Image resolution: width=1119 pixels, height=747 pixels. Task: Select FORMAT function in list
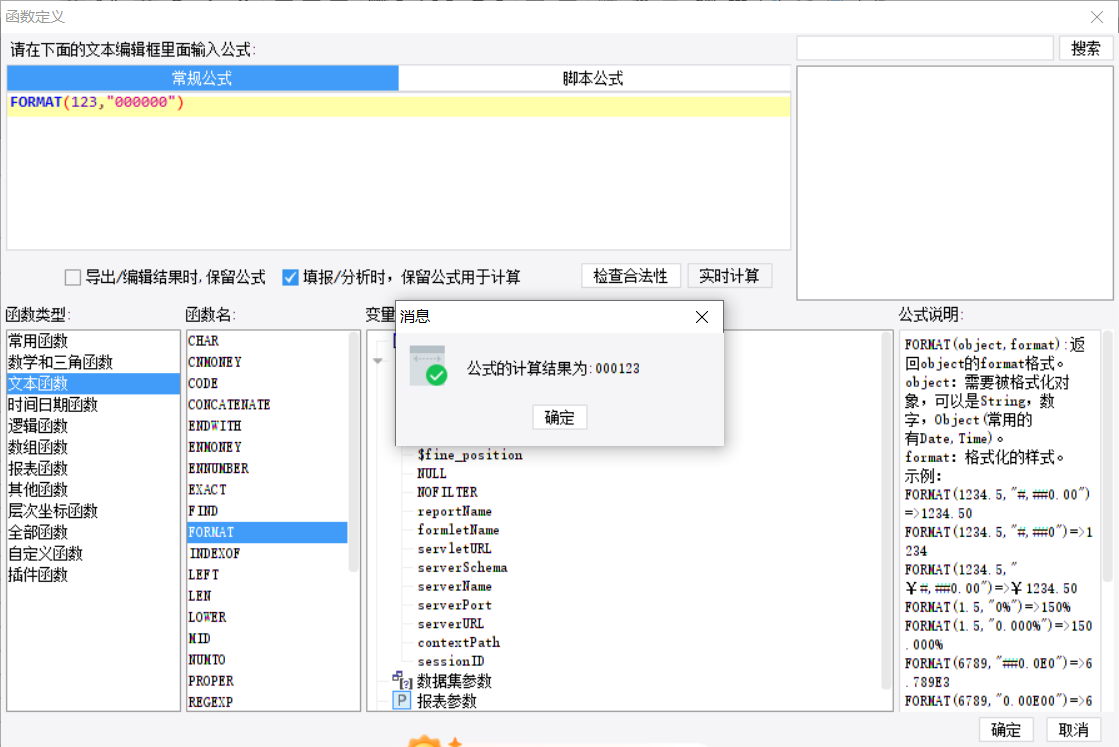[x=267, y=532]
